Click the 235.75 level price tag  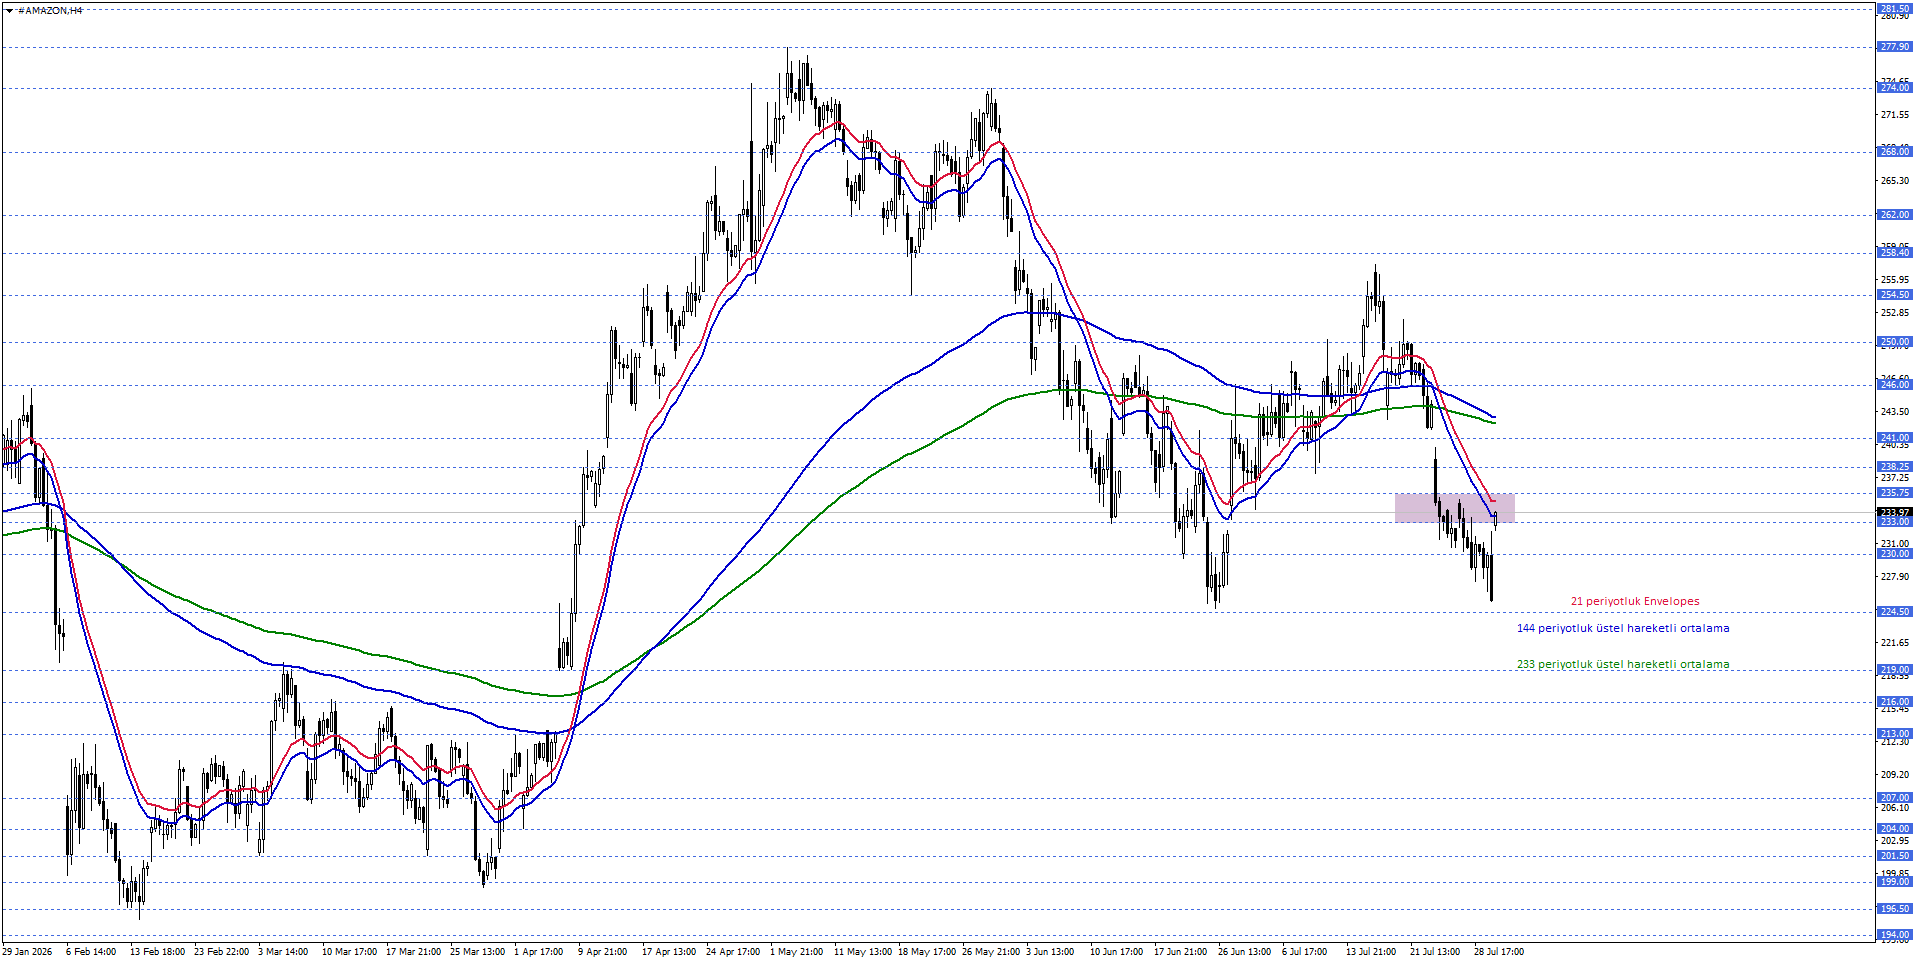tap(1895, 493)
